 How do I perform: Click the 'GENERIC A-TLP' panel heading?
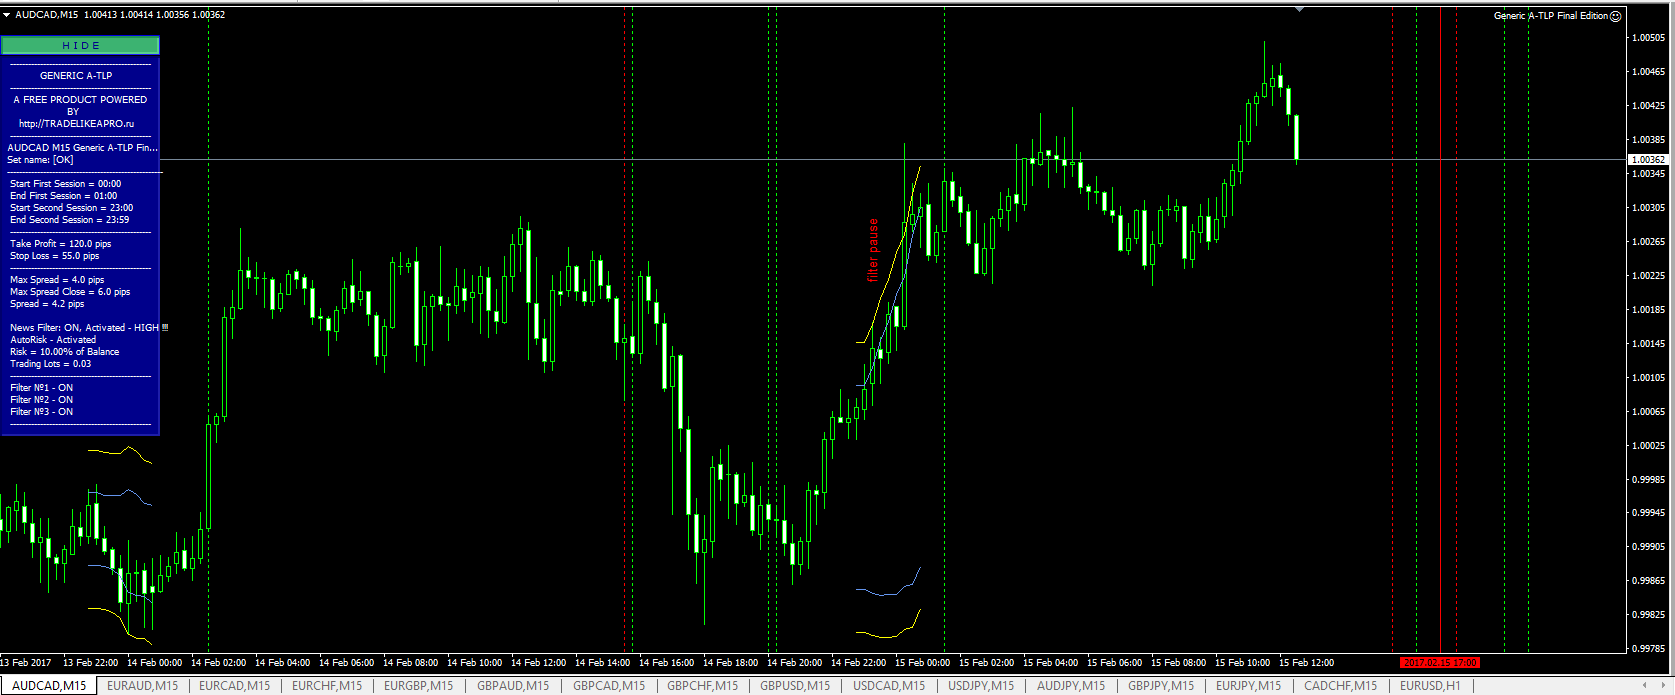click(x=76, y=76)
